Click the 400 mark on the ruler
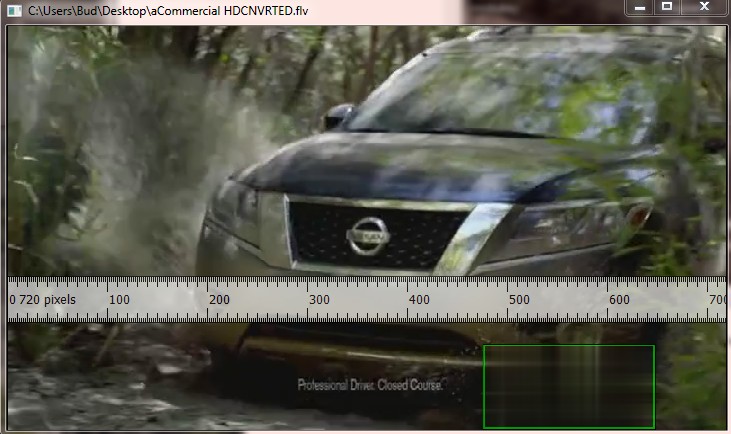The height and width of the screenshot is (434, 731). pos(419,300)
